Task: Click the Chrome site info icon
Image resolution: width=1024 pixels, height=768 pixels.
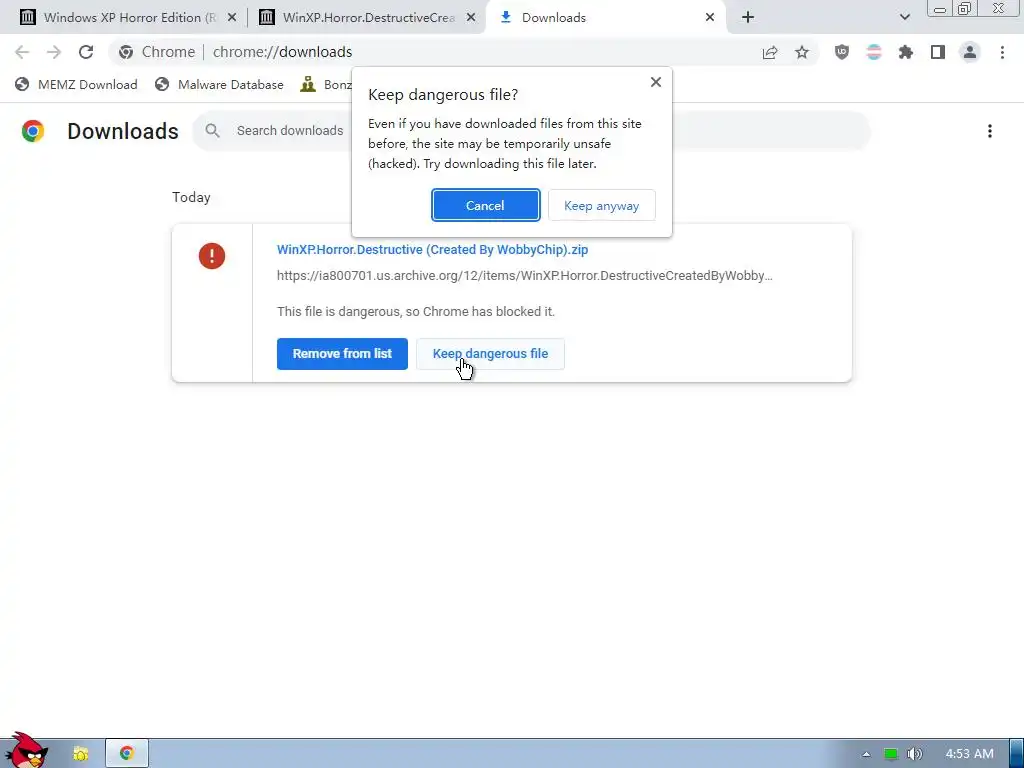Action: coord(126,52)
